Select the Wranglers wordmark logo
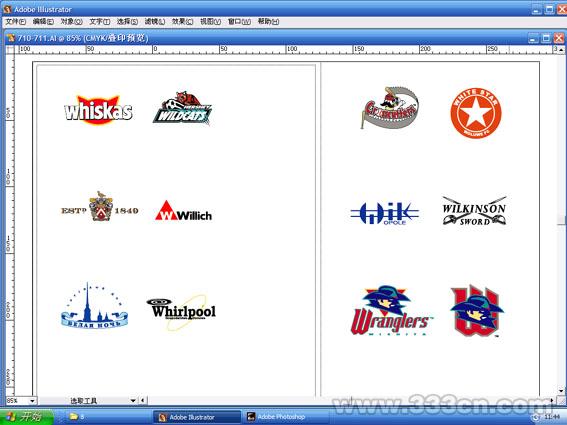The image size is (567, 425). [x=391, y=310]
